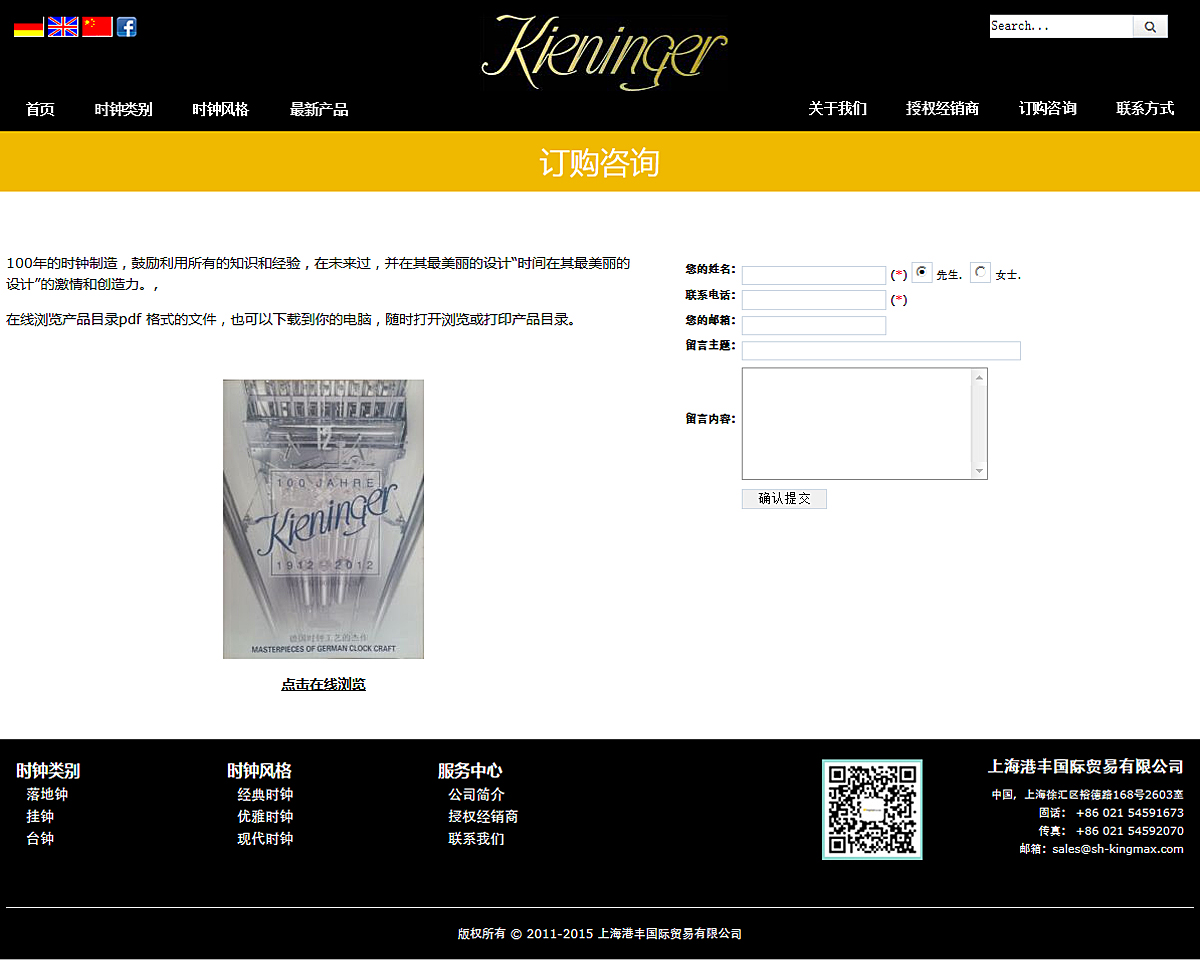
Task: Open 关于我们 menu item
Action: click(x=838, y=108)
